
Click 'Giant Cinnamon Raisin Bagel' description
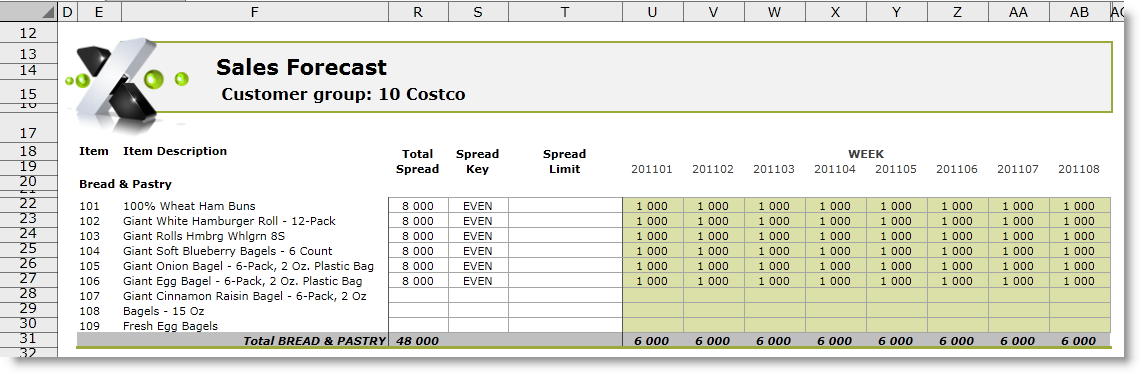coord(244,296)
